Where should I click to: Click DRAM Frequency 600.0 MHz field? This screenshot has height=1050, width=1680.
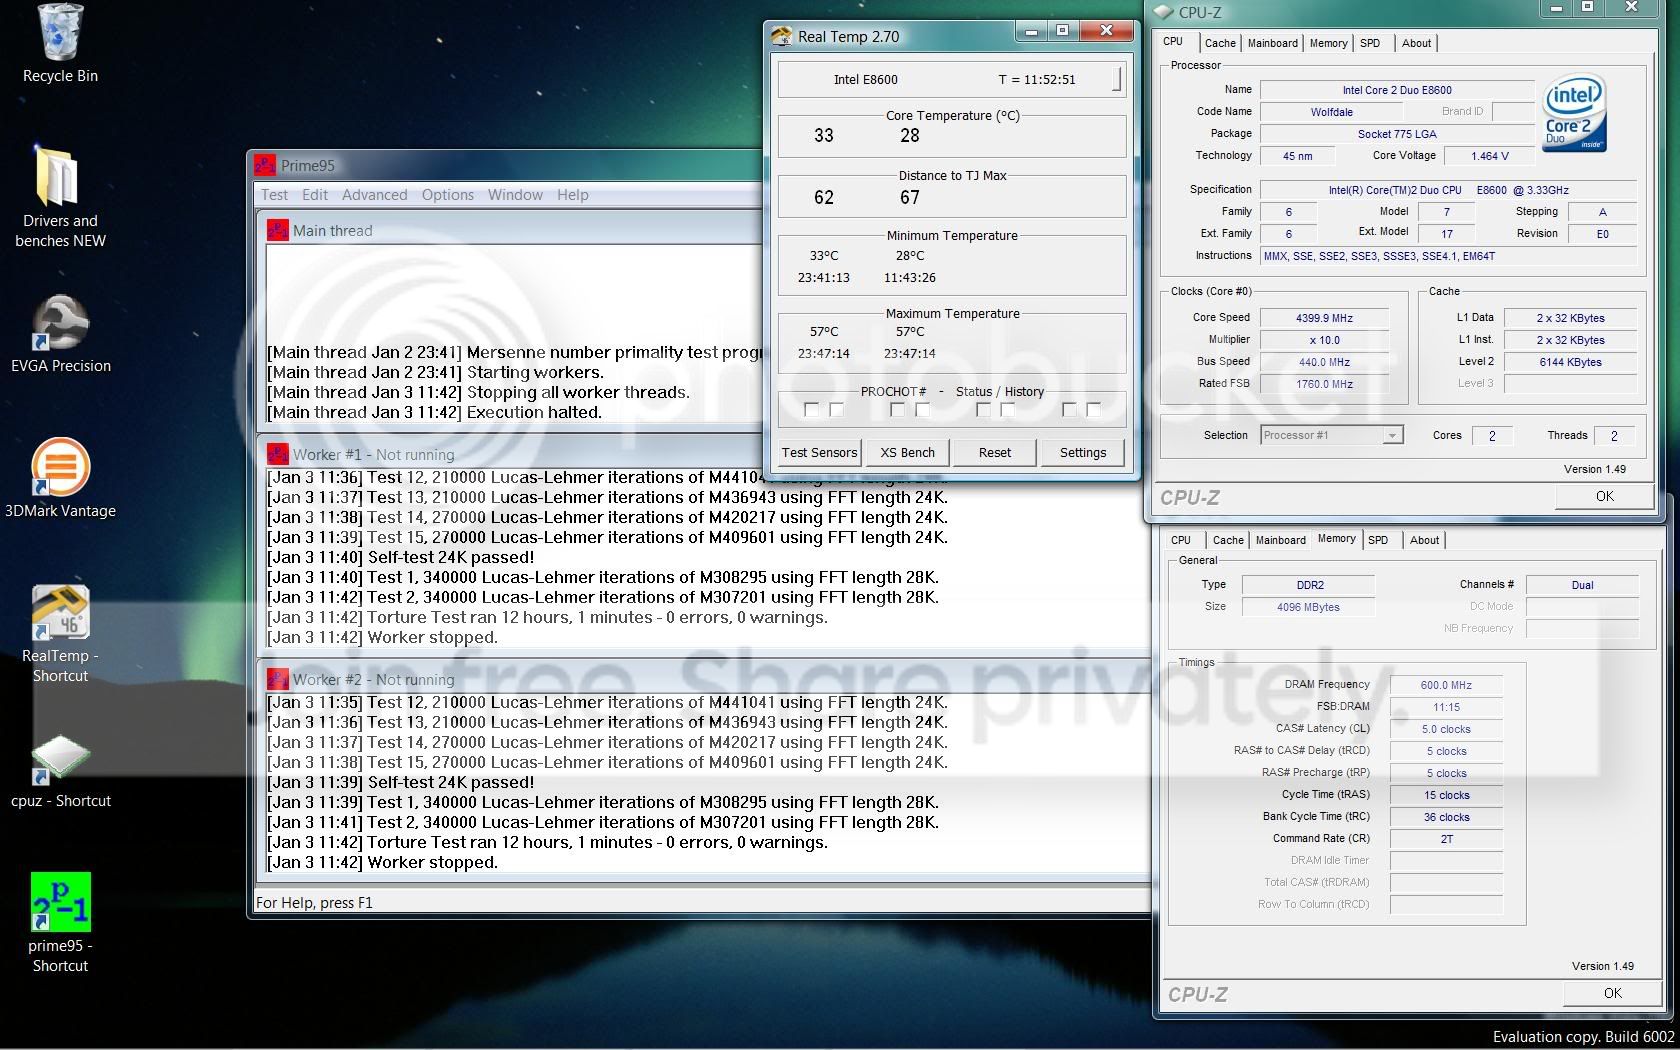point(1446,685)
